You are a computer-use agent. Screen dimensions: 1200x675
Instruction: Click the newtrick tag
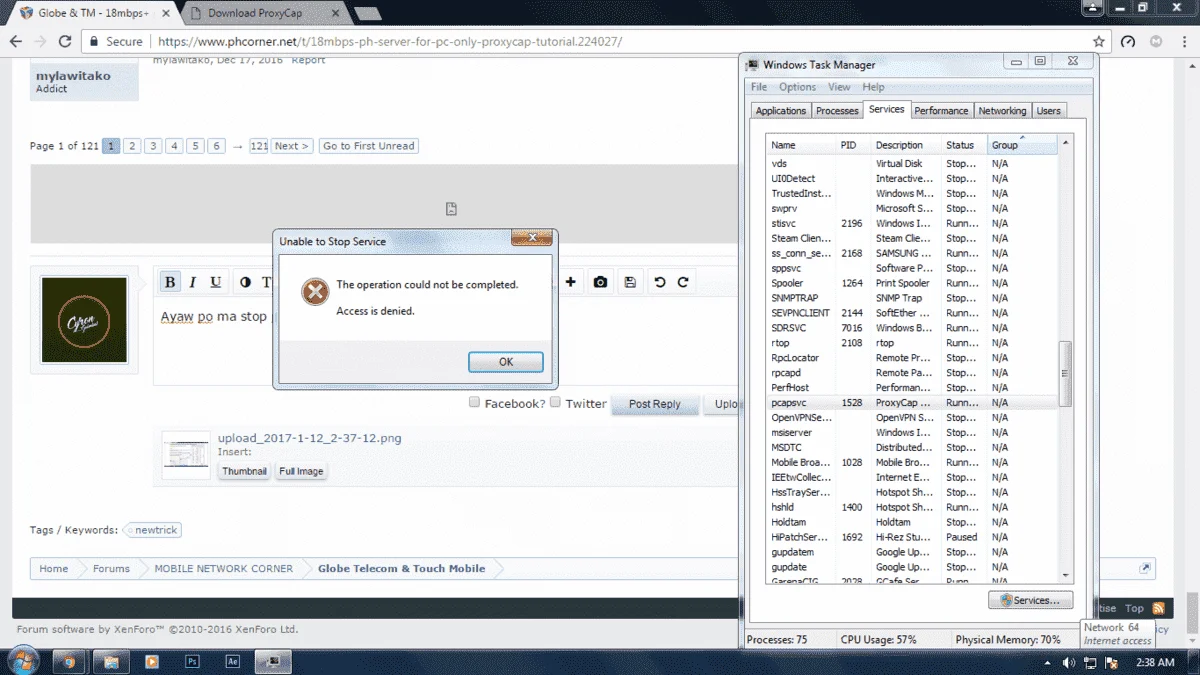point(155,531)
